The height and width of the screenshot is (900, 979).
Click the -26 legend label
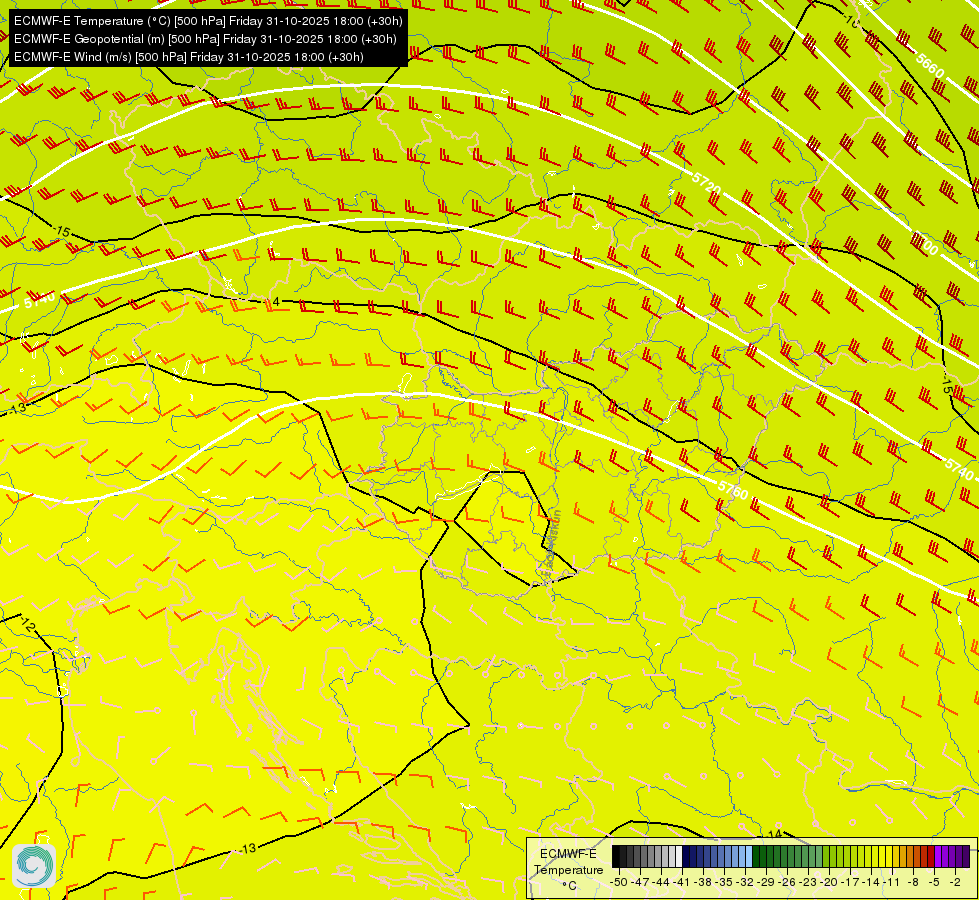787,882
